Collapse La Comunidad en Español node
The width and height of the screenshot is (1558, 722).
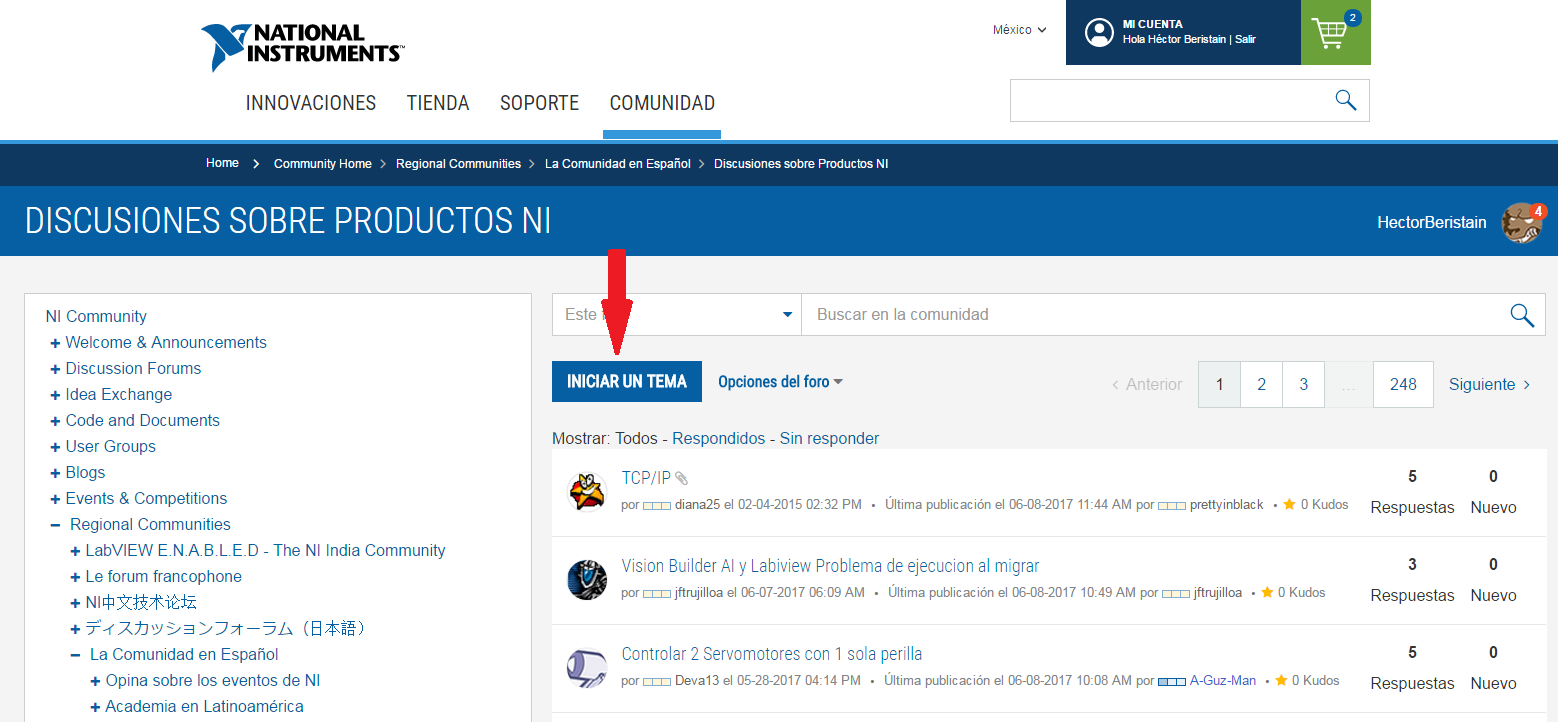coord(76,655)
